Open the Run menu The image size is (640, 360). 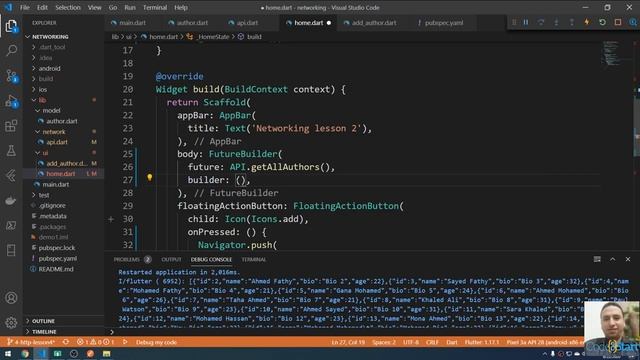(x=130, y=7)
